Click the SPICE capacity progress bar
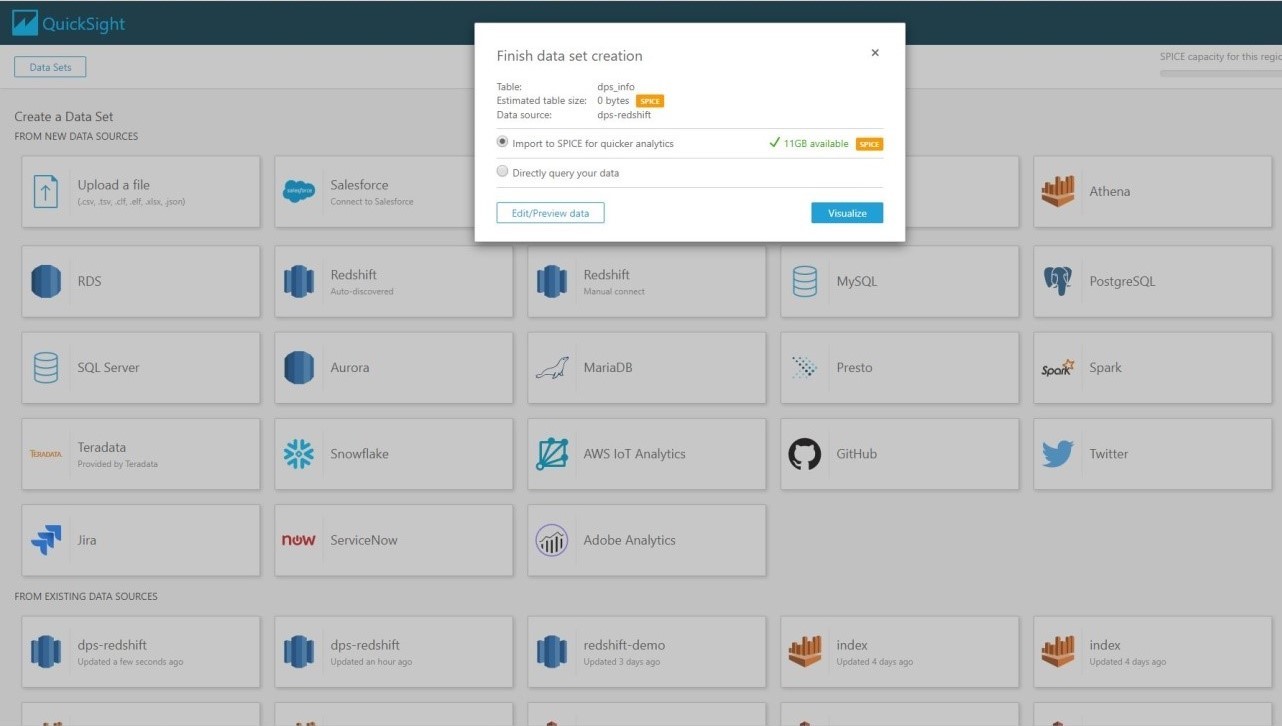Image resolution: width=1282 pixels, height=726 pixels. coord(1220,73)
